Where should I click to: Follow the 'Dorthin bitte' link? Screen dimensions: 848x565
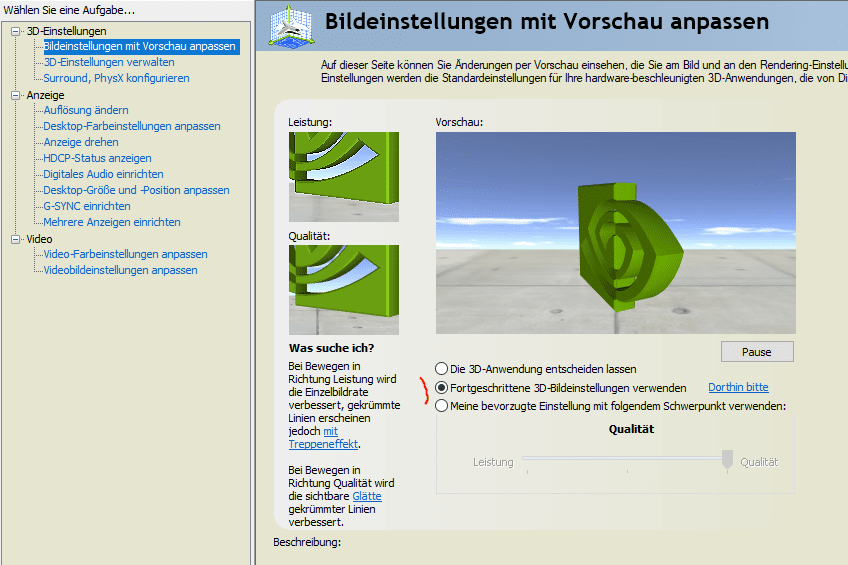pyautogui.click(x=738, y=387)
